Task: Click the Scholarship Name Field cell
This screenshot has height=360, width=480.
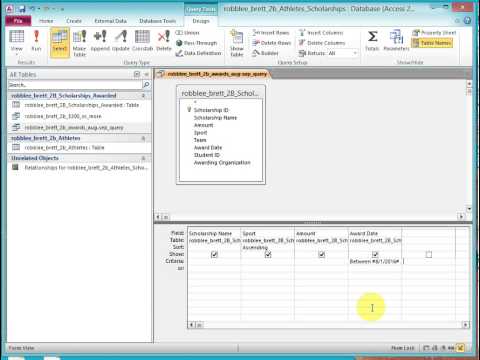Action: pyautogui.click(x=214, y=234)
